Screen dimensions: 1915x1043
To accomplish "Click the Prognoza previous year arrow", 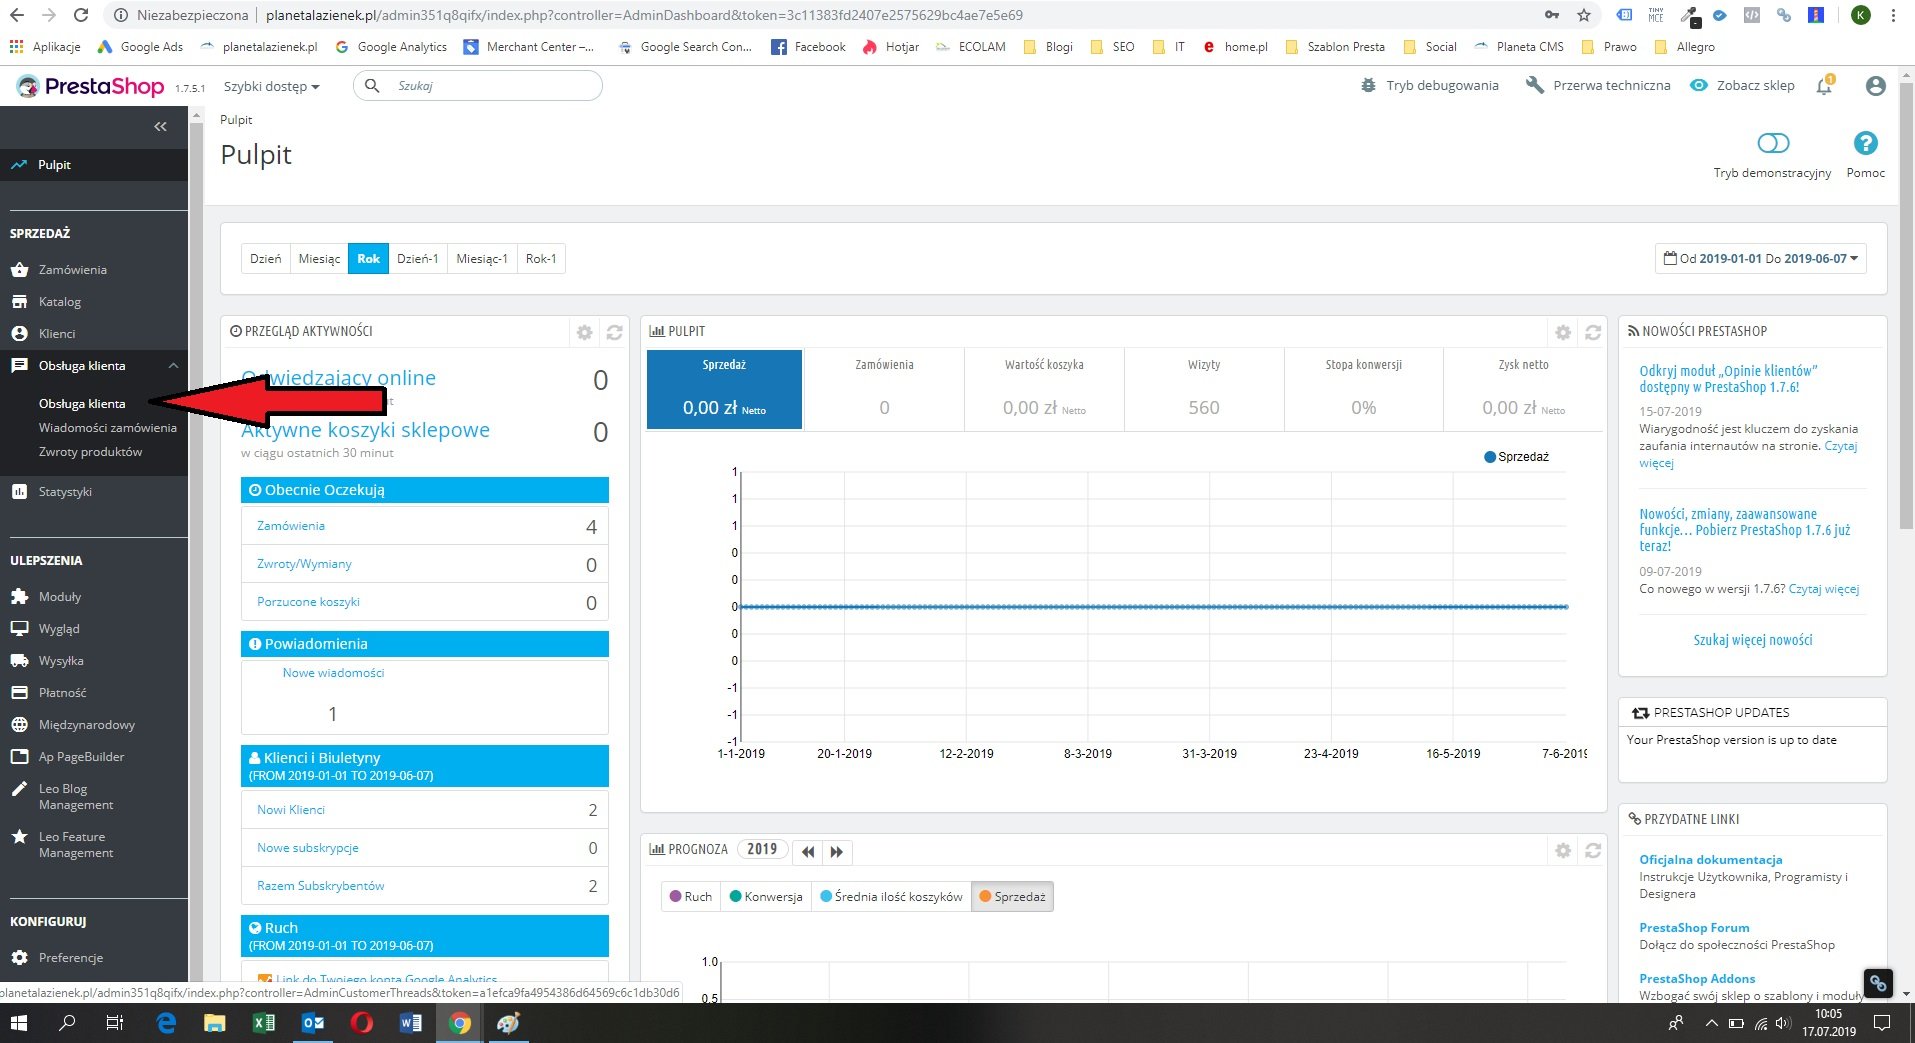I will (x=808, y=851).
